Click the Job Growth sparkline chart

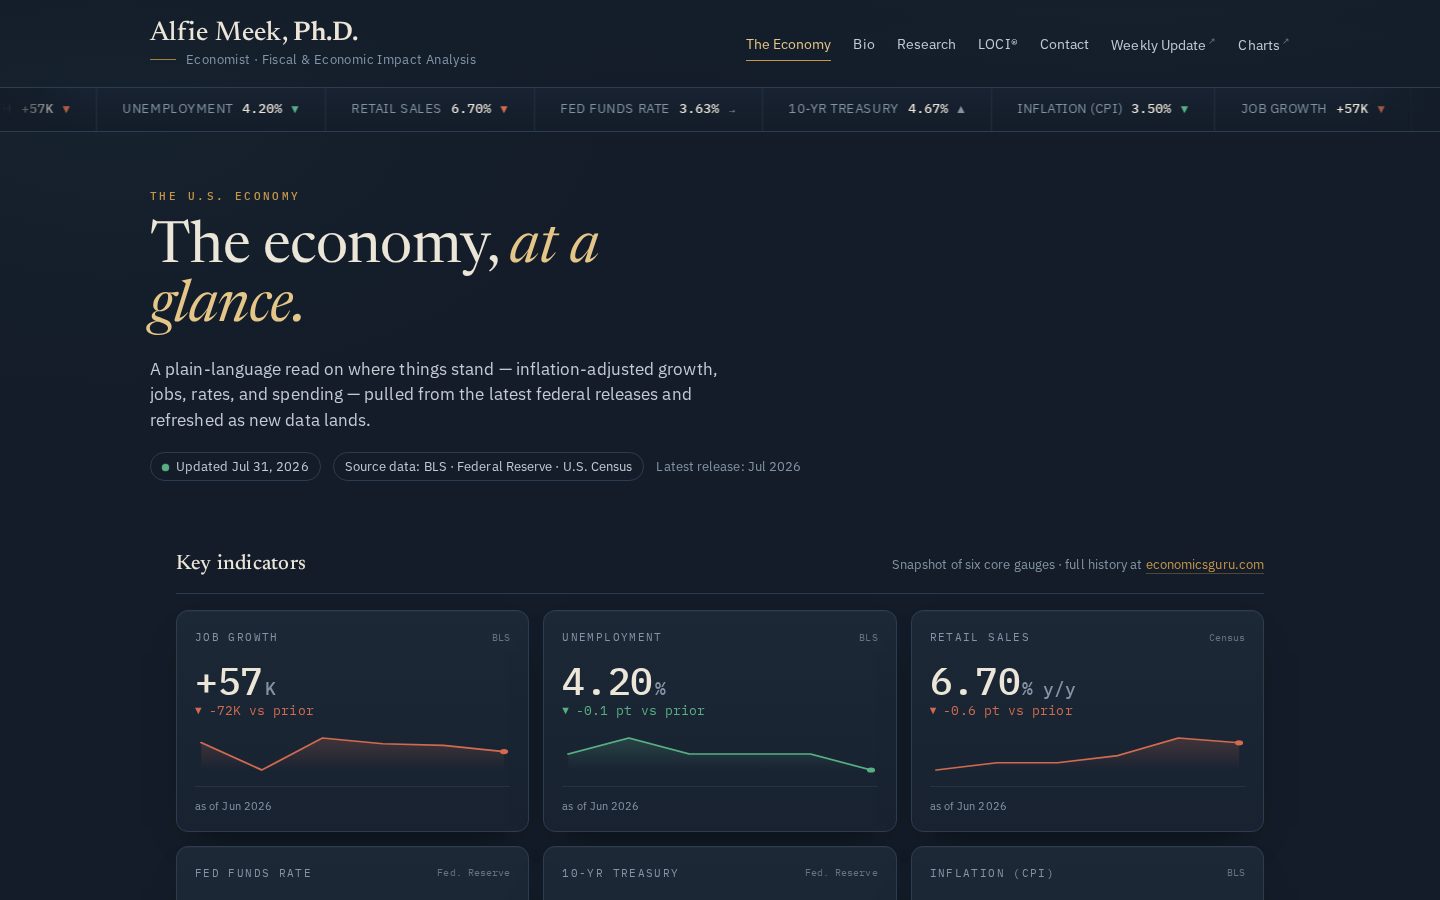point(352,755)
